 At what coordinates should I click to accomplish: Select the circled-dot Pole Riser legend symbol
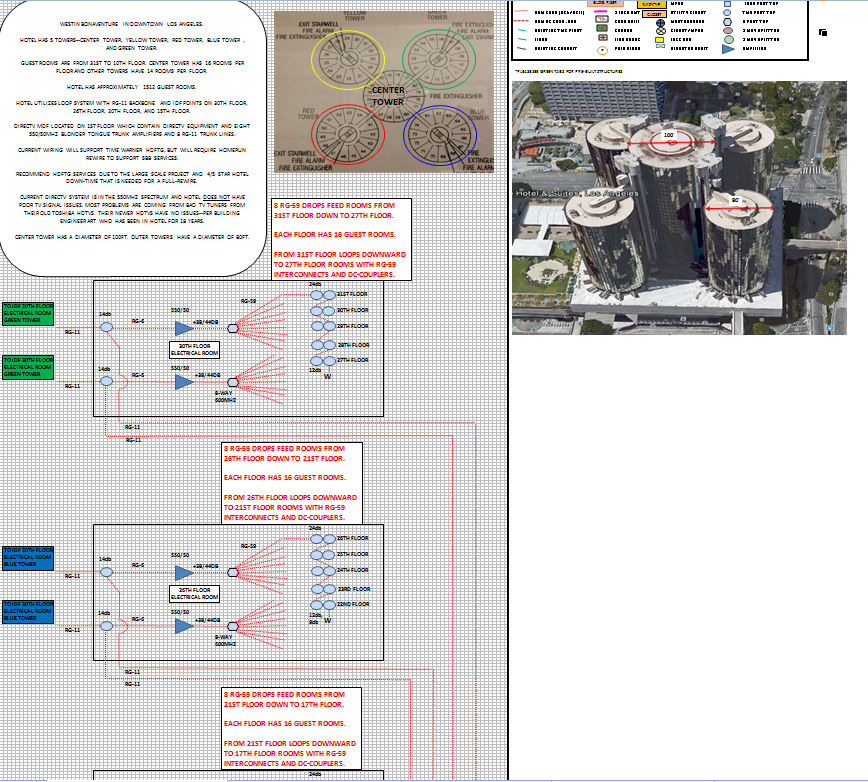[602, 50]
